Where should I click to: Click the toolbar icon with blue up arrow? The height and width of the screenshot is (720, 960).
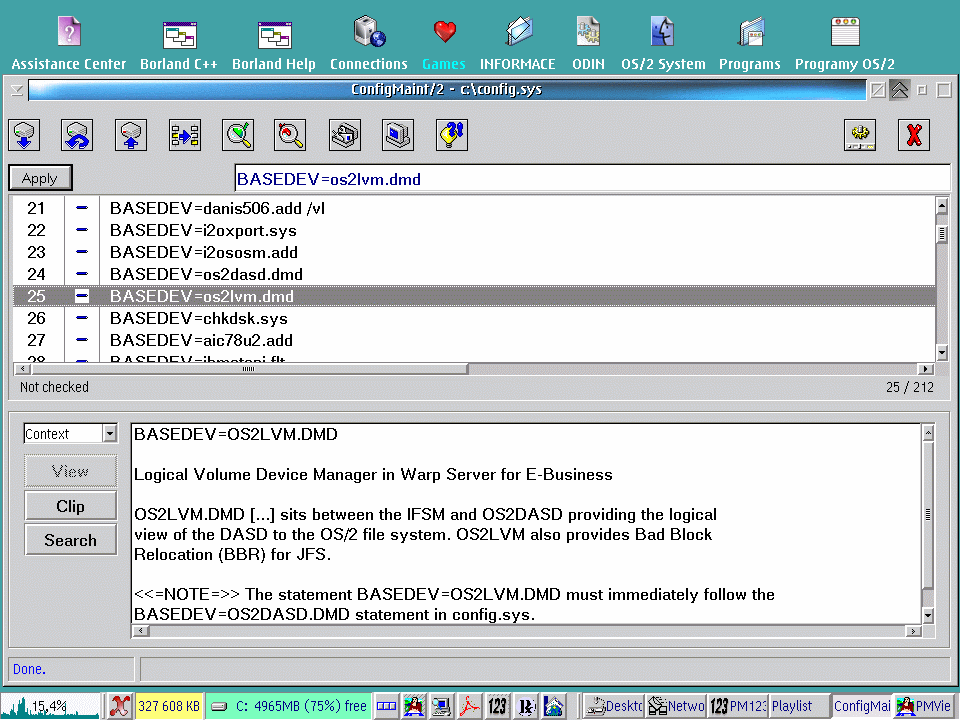[x=131, y=134]
